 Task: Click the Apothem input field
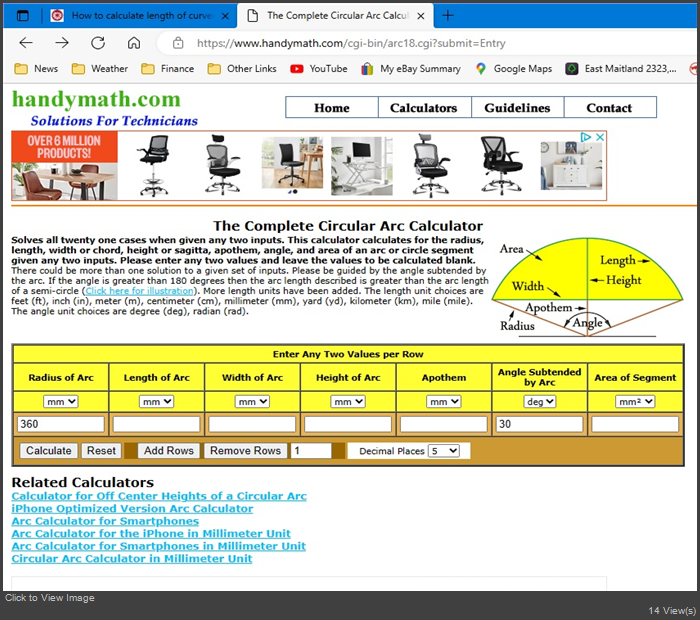(x=444, y=424)
